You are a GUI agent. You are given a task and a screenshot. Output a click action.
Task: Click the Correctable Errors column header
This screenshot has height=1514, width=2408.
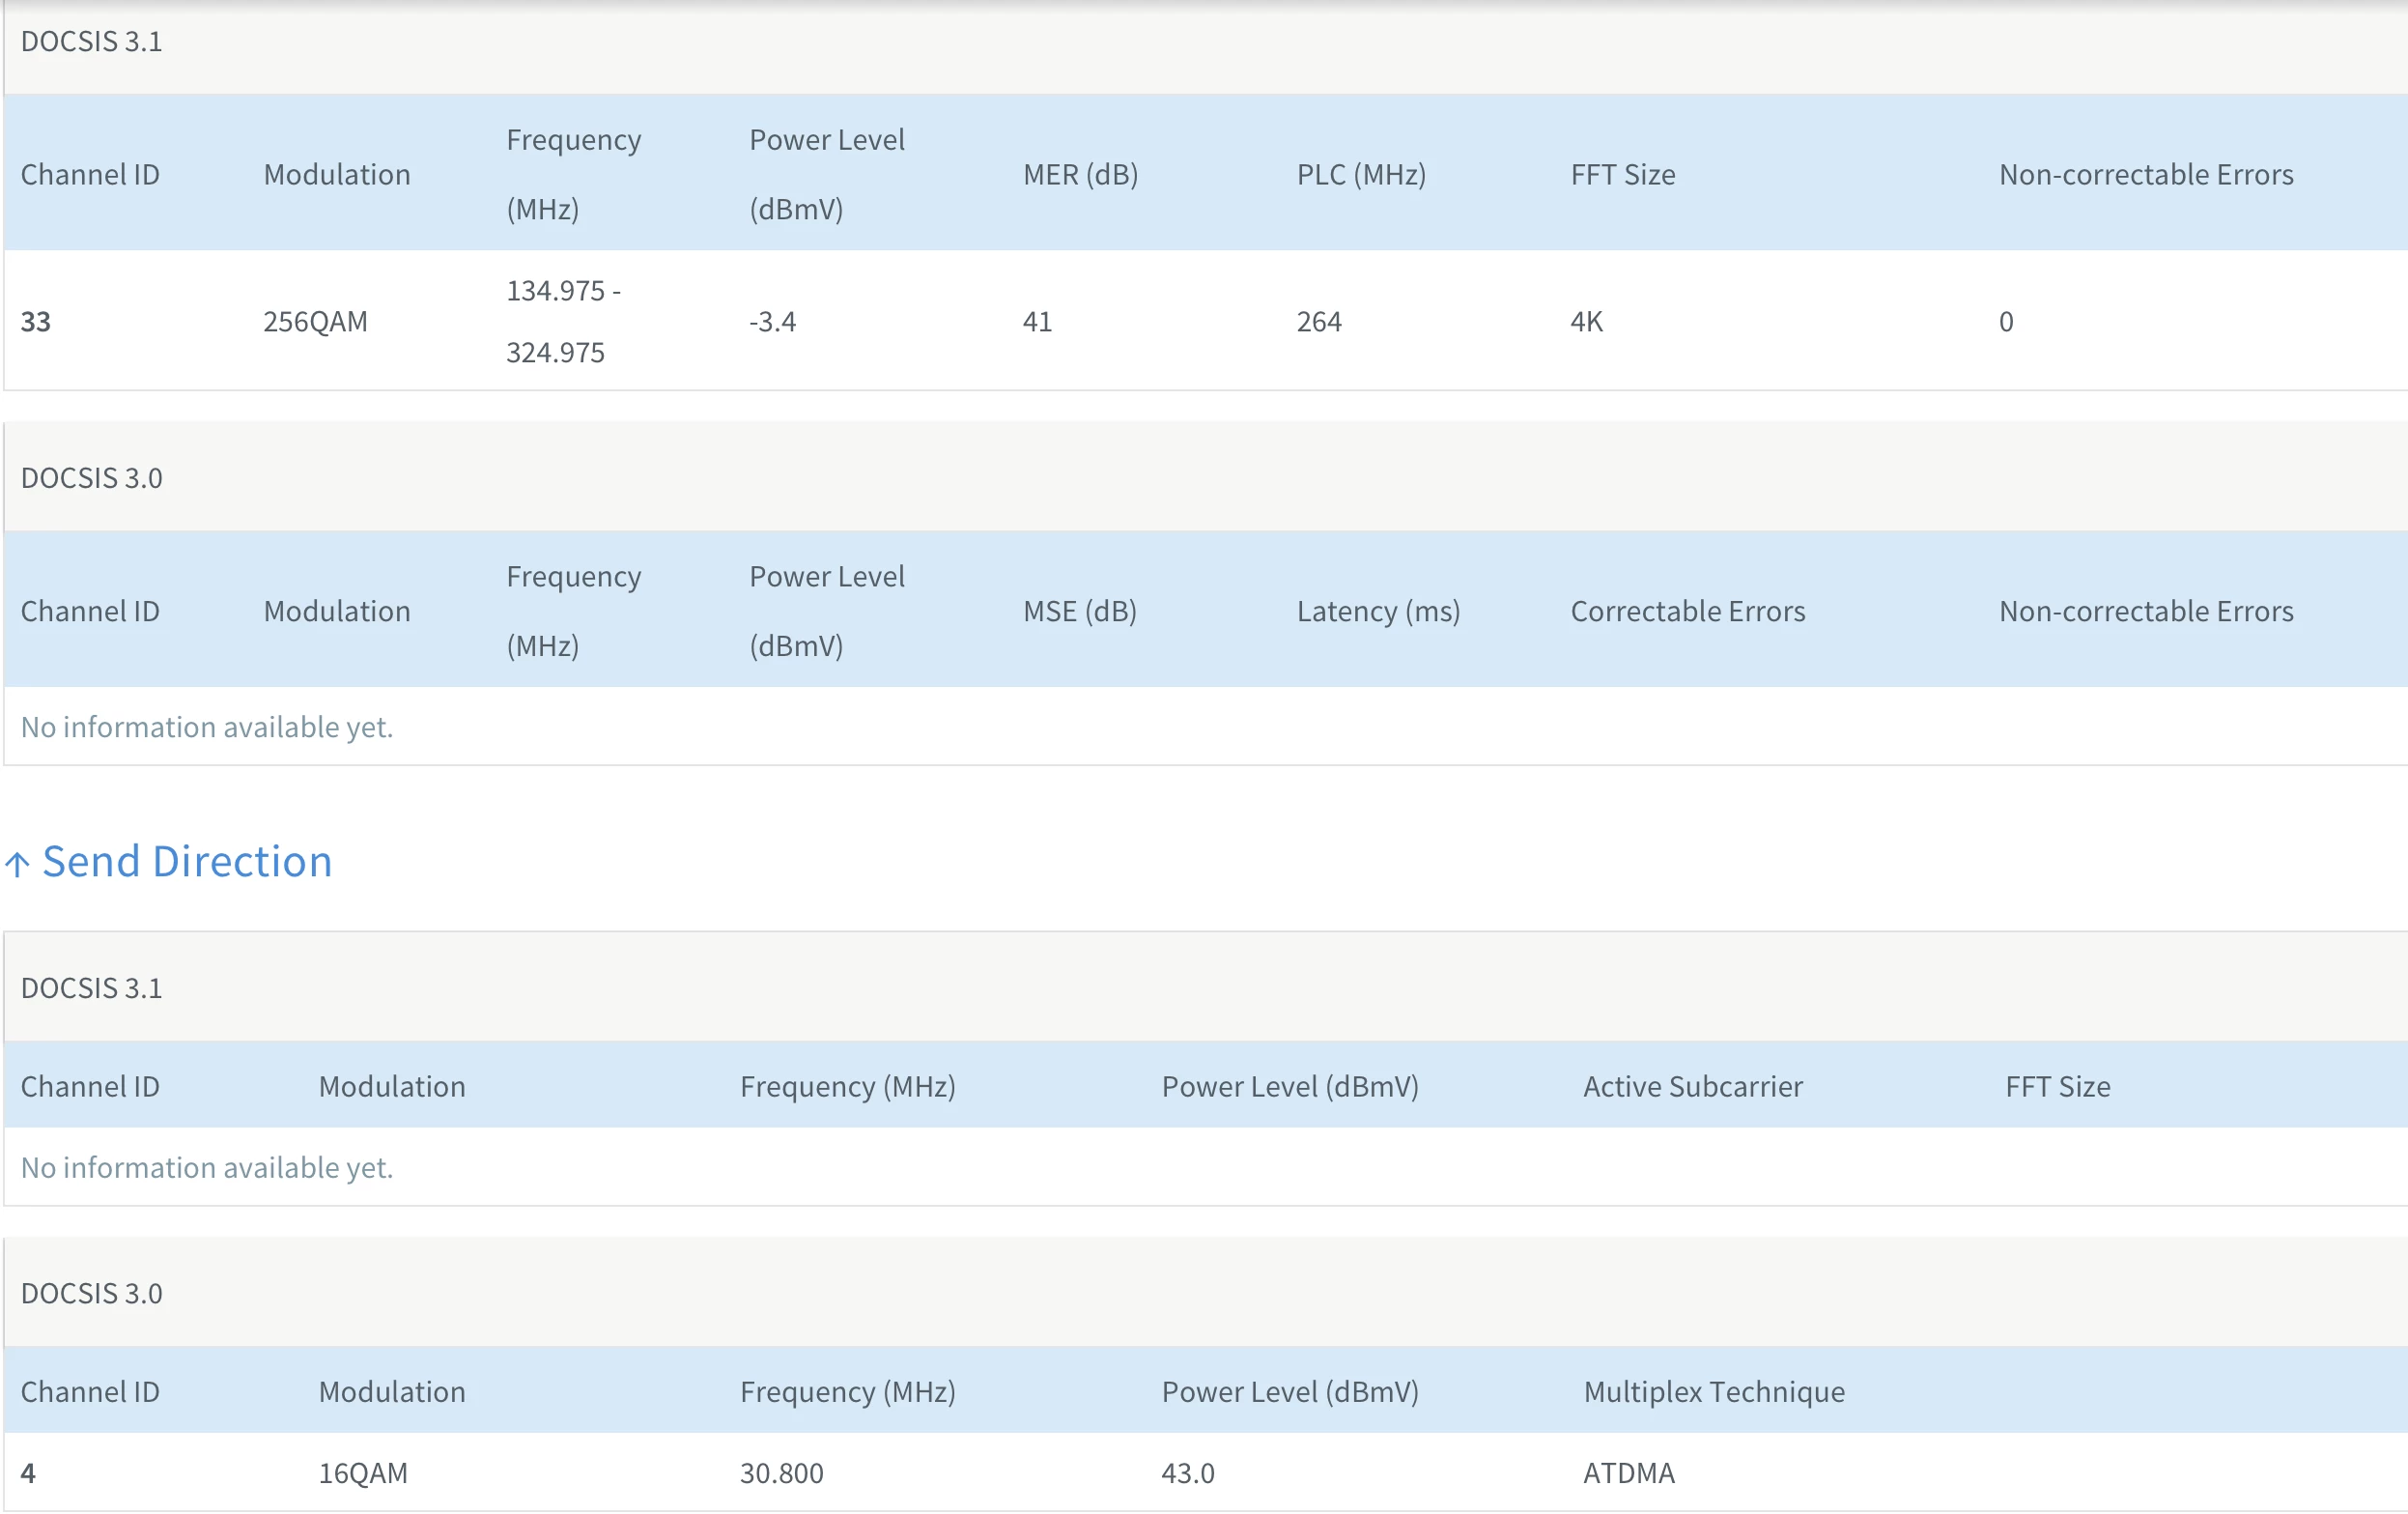coord(1687,611)
